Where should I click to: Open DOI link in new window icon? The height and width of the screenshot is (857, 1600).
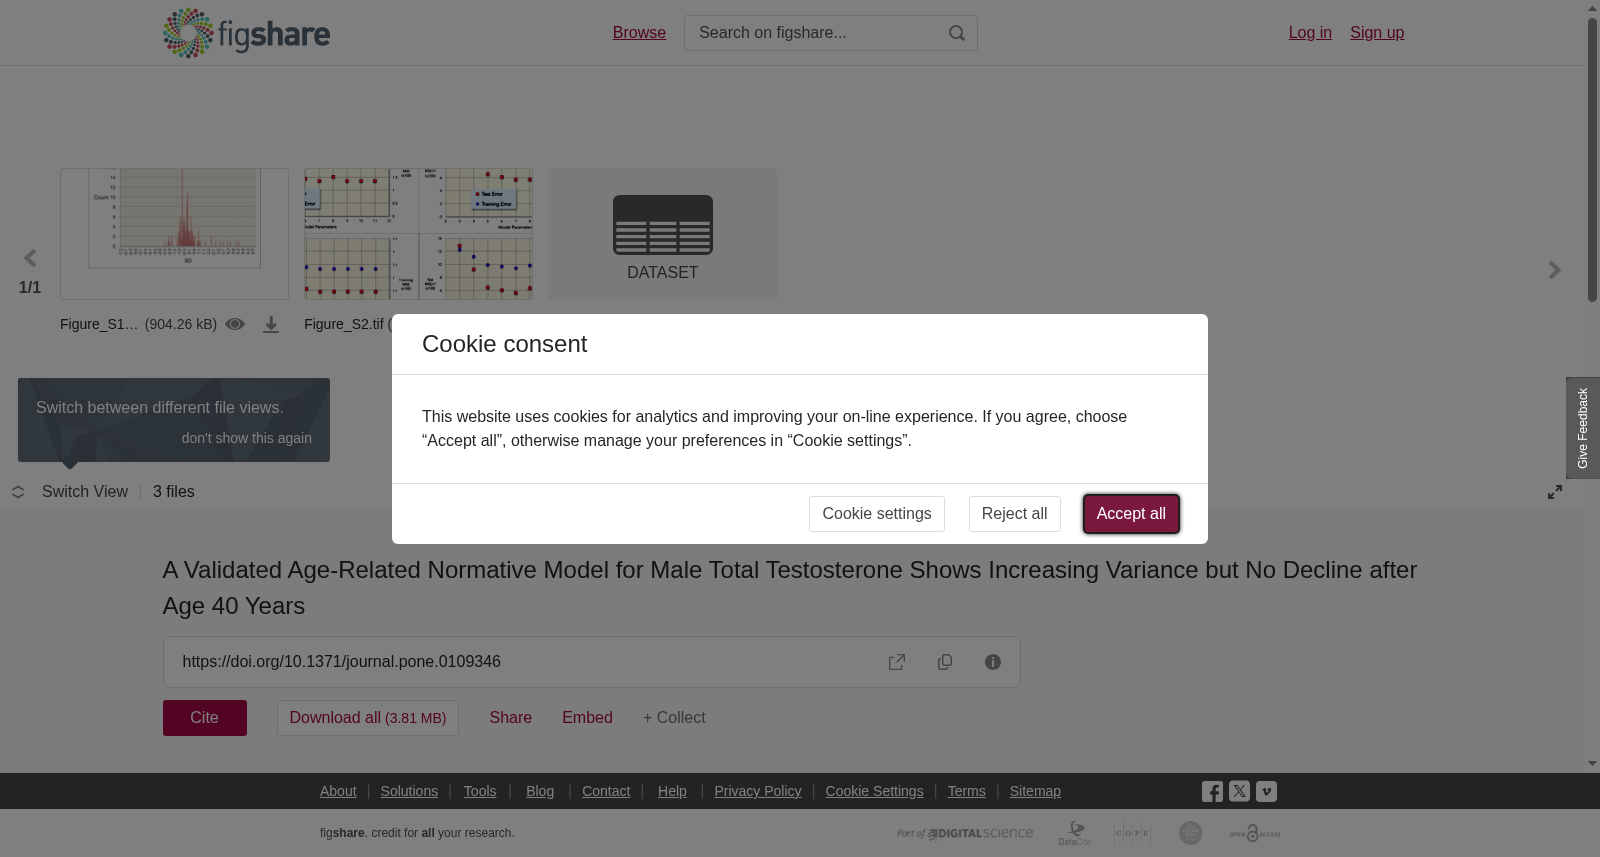click(897, 662)
